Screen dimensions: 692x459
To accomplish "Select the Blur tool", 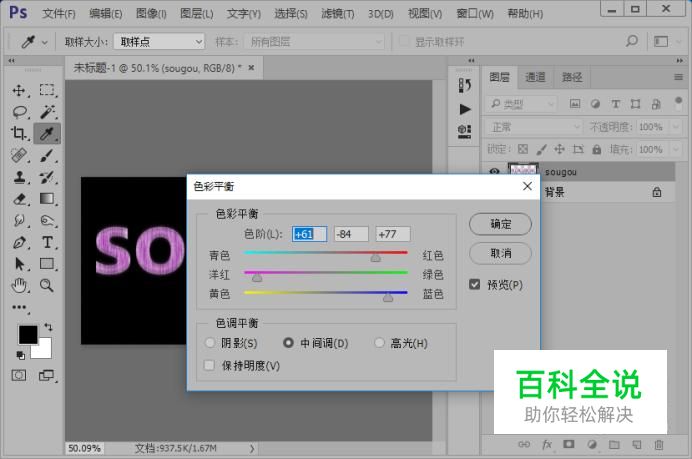I will (19, 220).
